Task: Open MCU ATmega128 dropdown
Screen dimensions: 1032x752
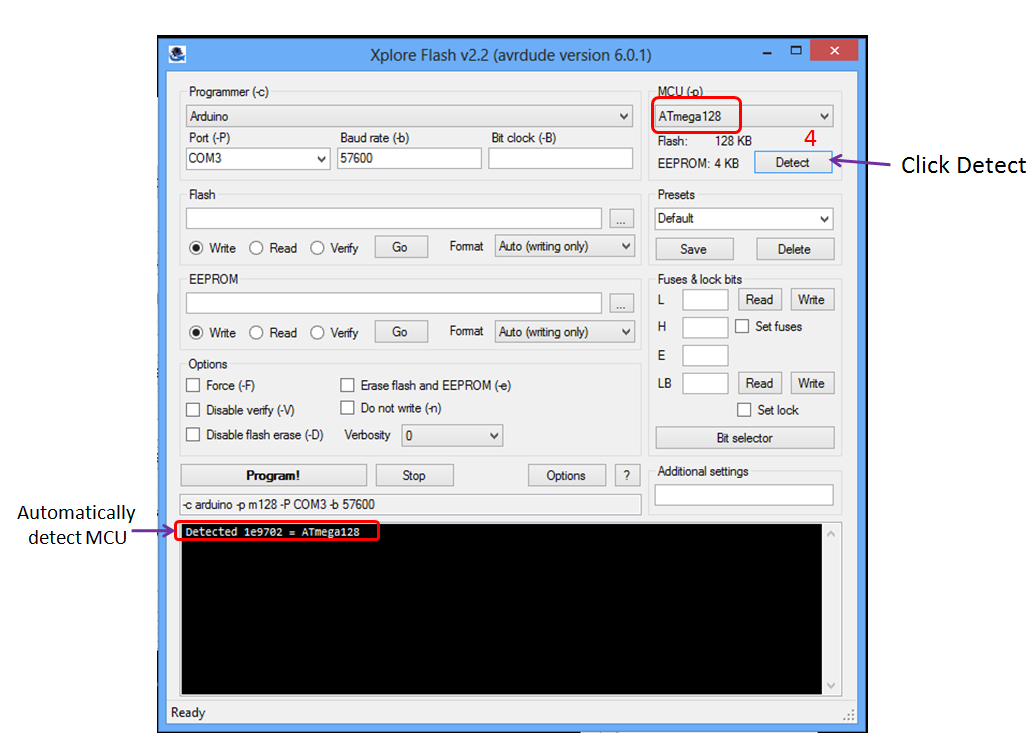Action: 744,116
